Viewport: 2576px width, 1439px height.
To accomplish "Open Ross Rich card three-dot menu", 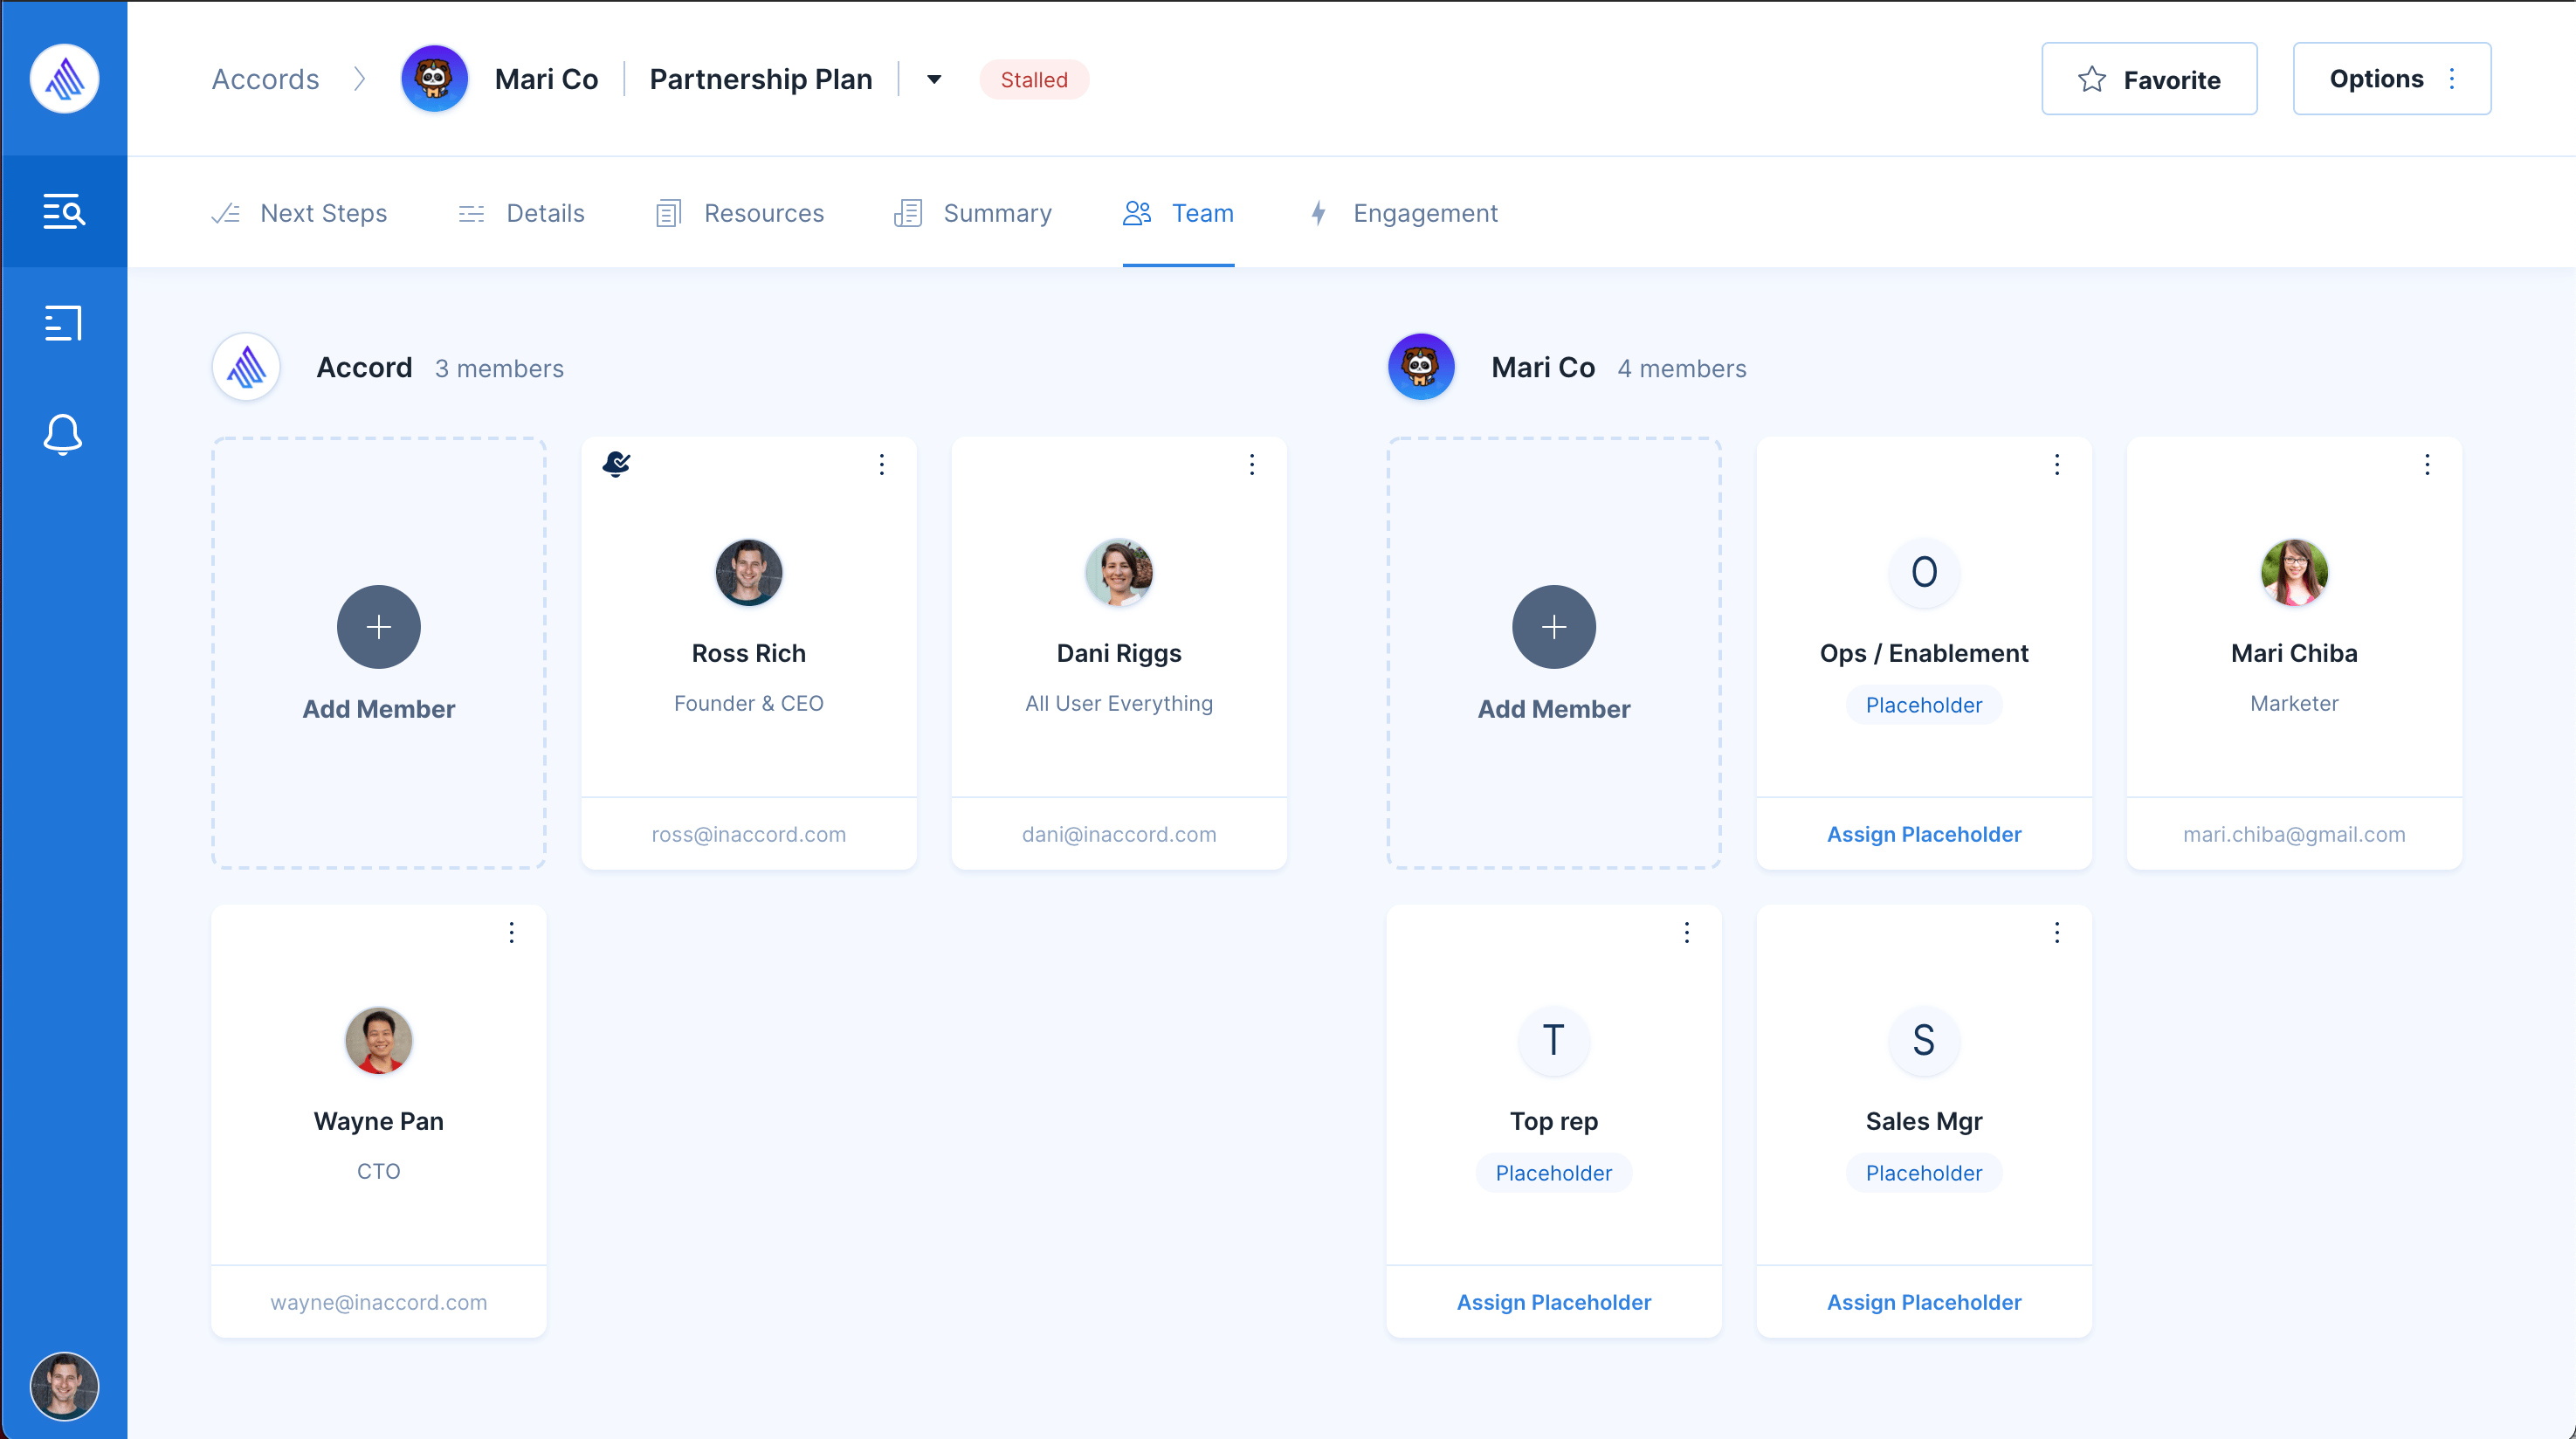I will [881, 464].
